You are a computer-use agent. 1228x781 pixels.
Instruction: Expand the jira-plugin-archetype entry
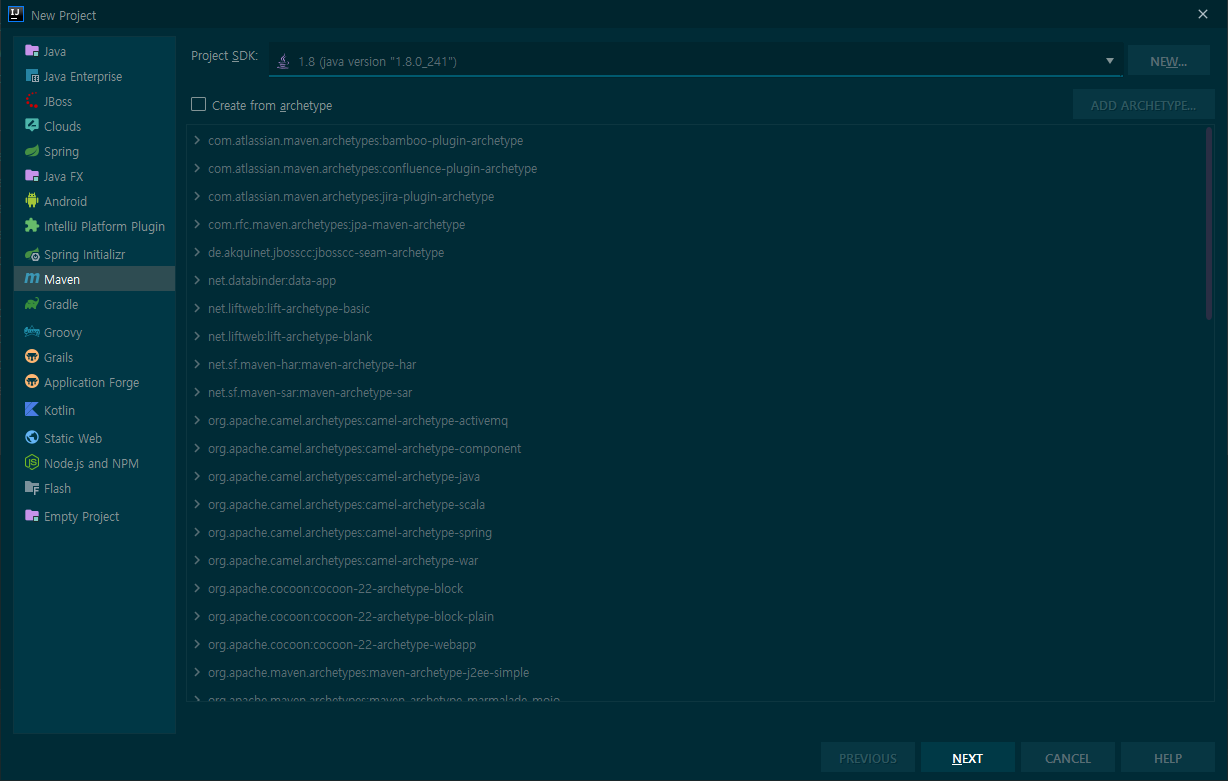pyautogui.click(x=197, y=197)
